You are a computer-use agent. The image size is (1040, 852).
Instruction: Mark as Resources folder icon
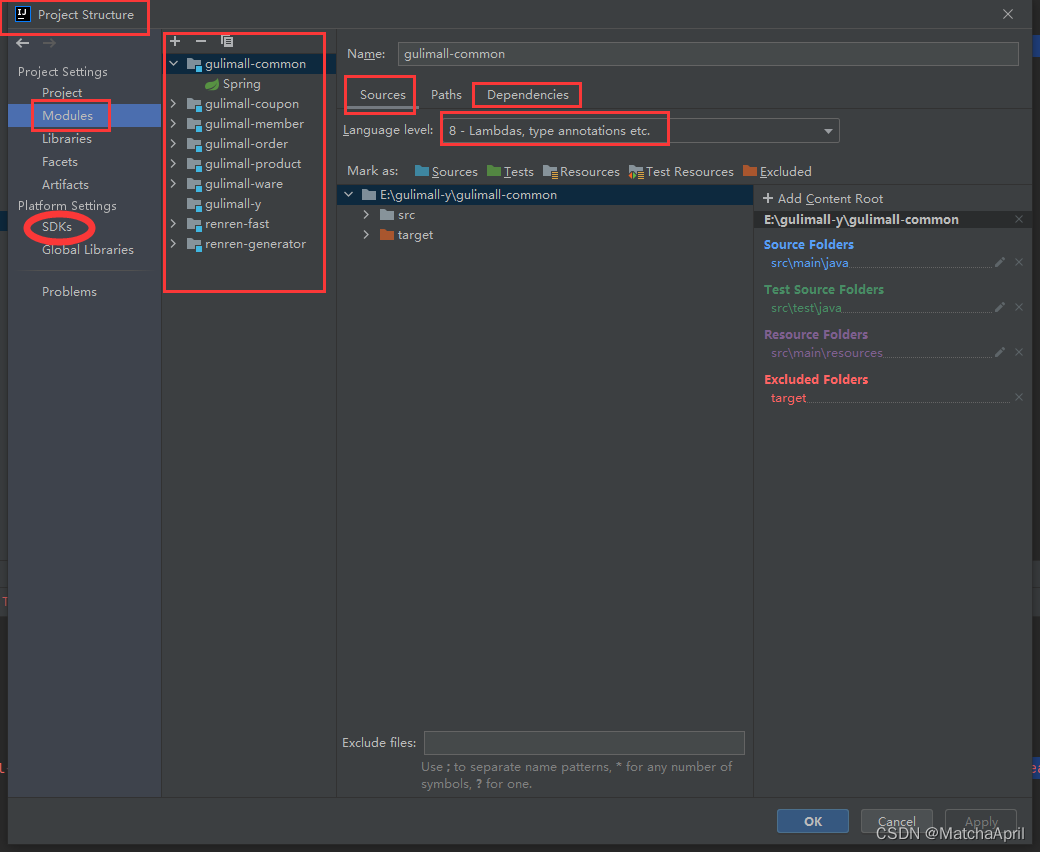[551, 172]
